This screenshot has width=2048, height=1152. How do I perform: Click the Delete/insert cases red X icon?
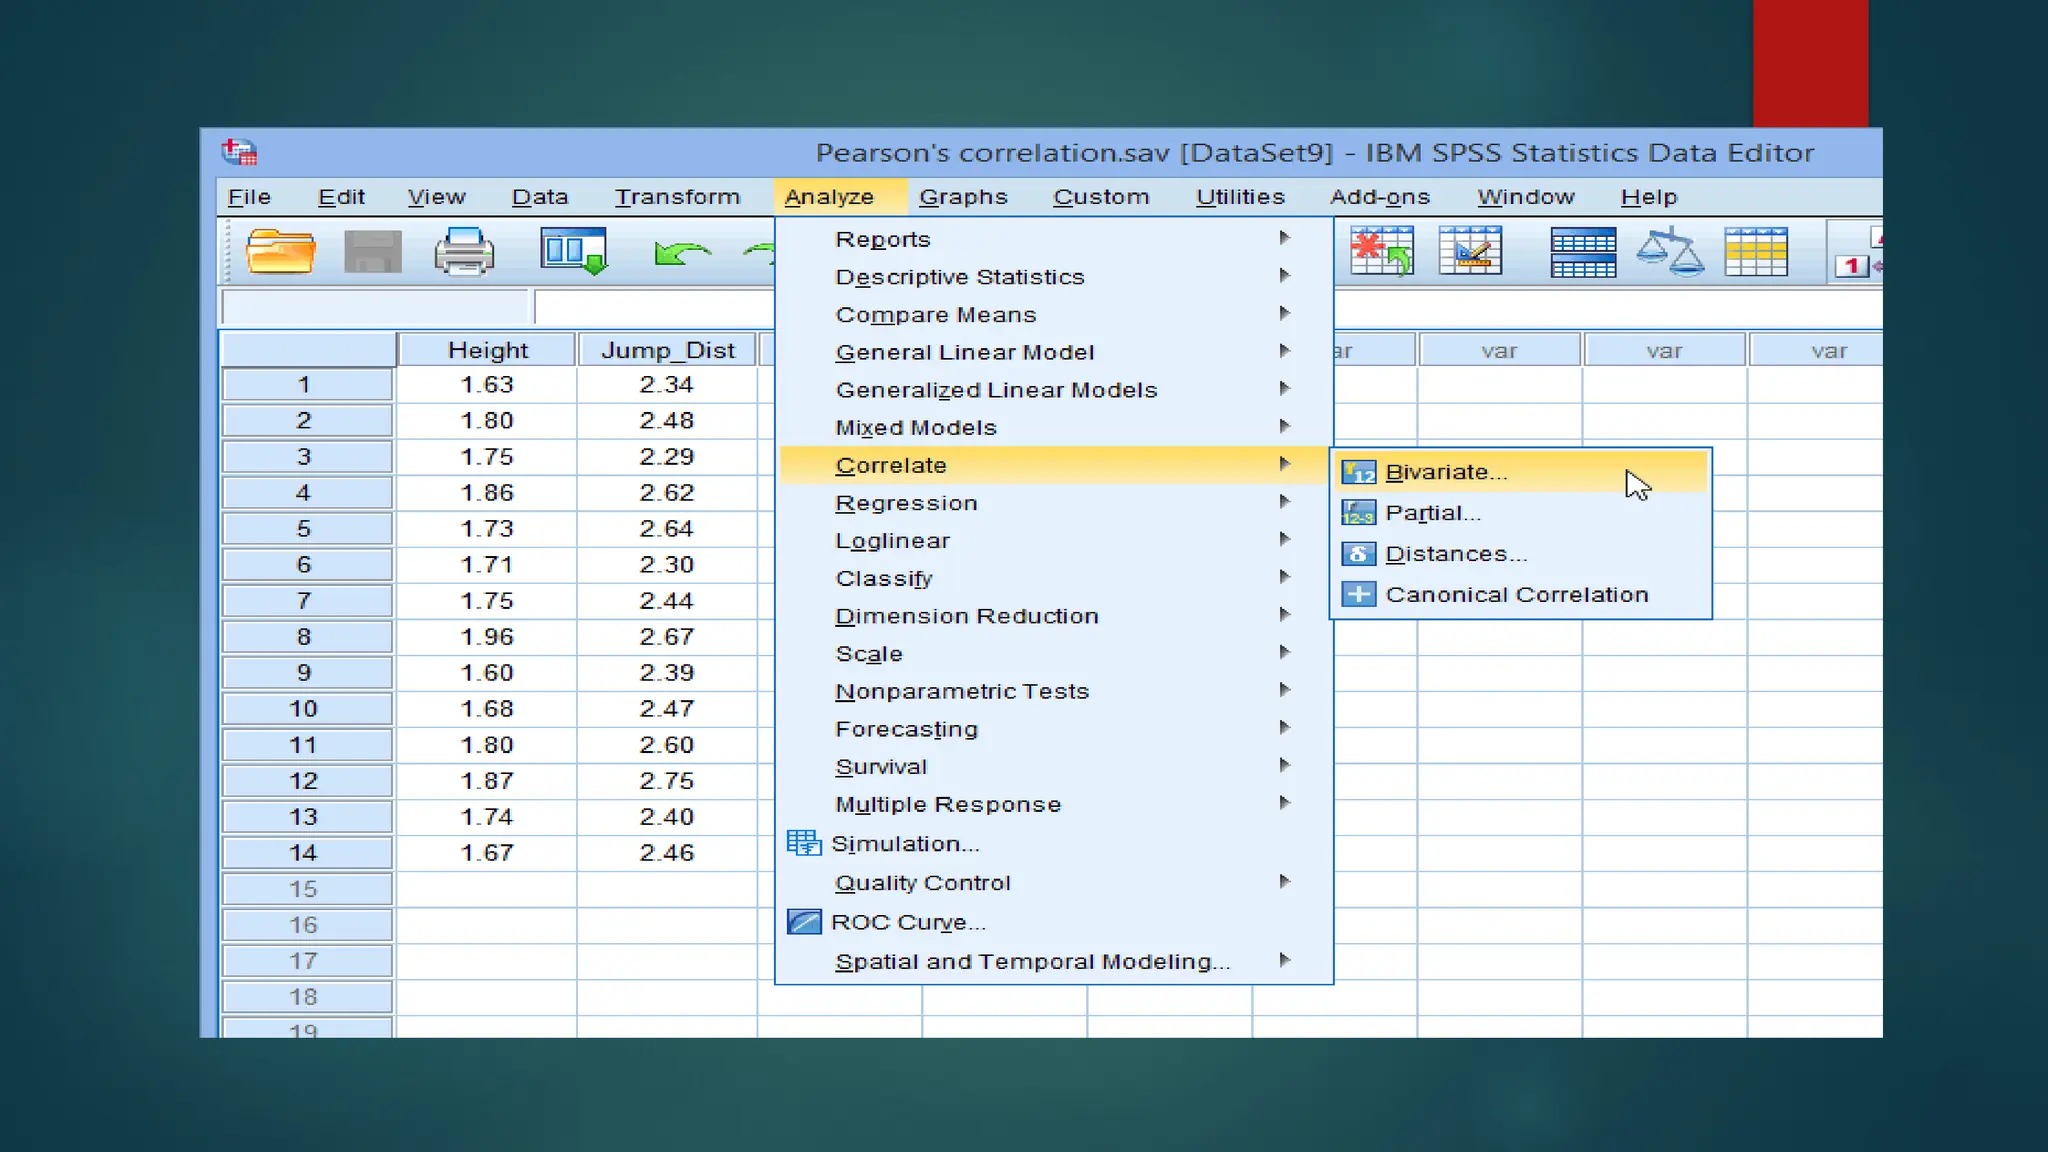(x=1381, y=251)
